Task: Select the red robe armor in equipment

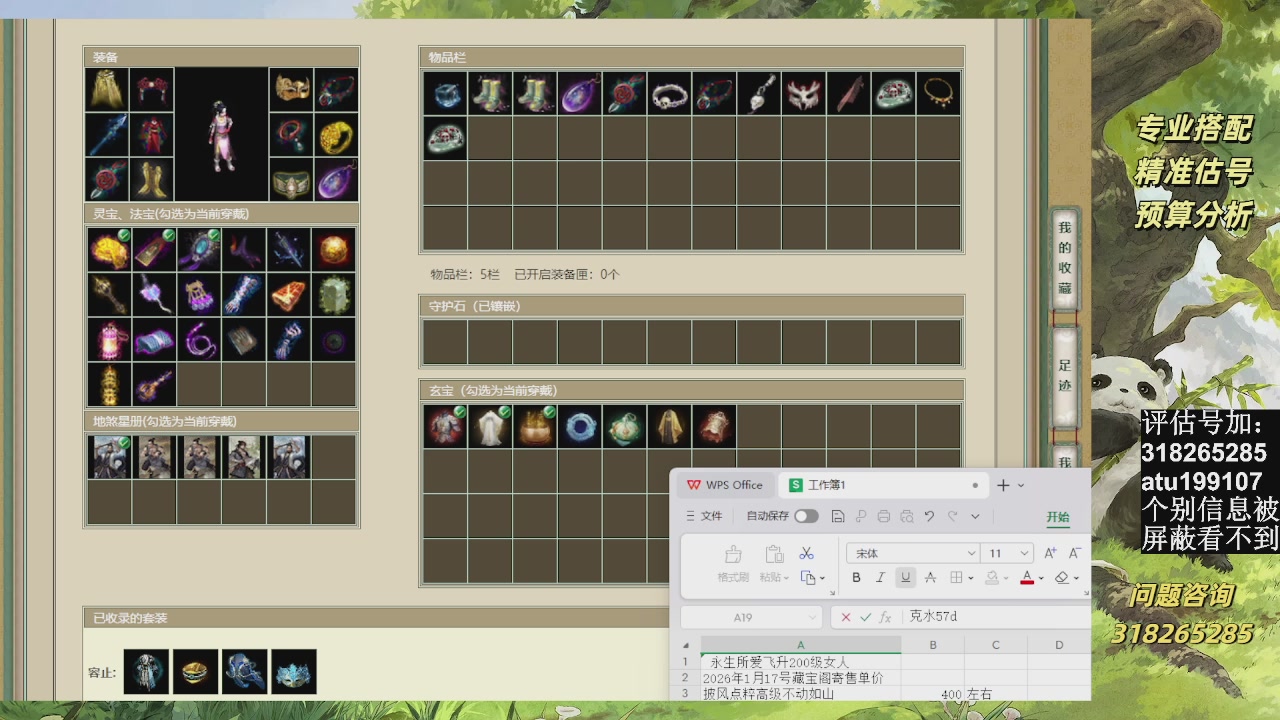Action: coord(152,135)
